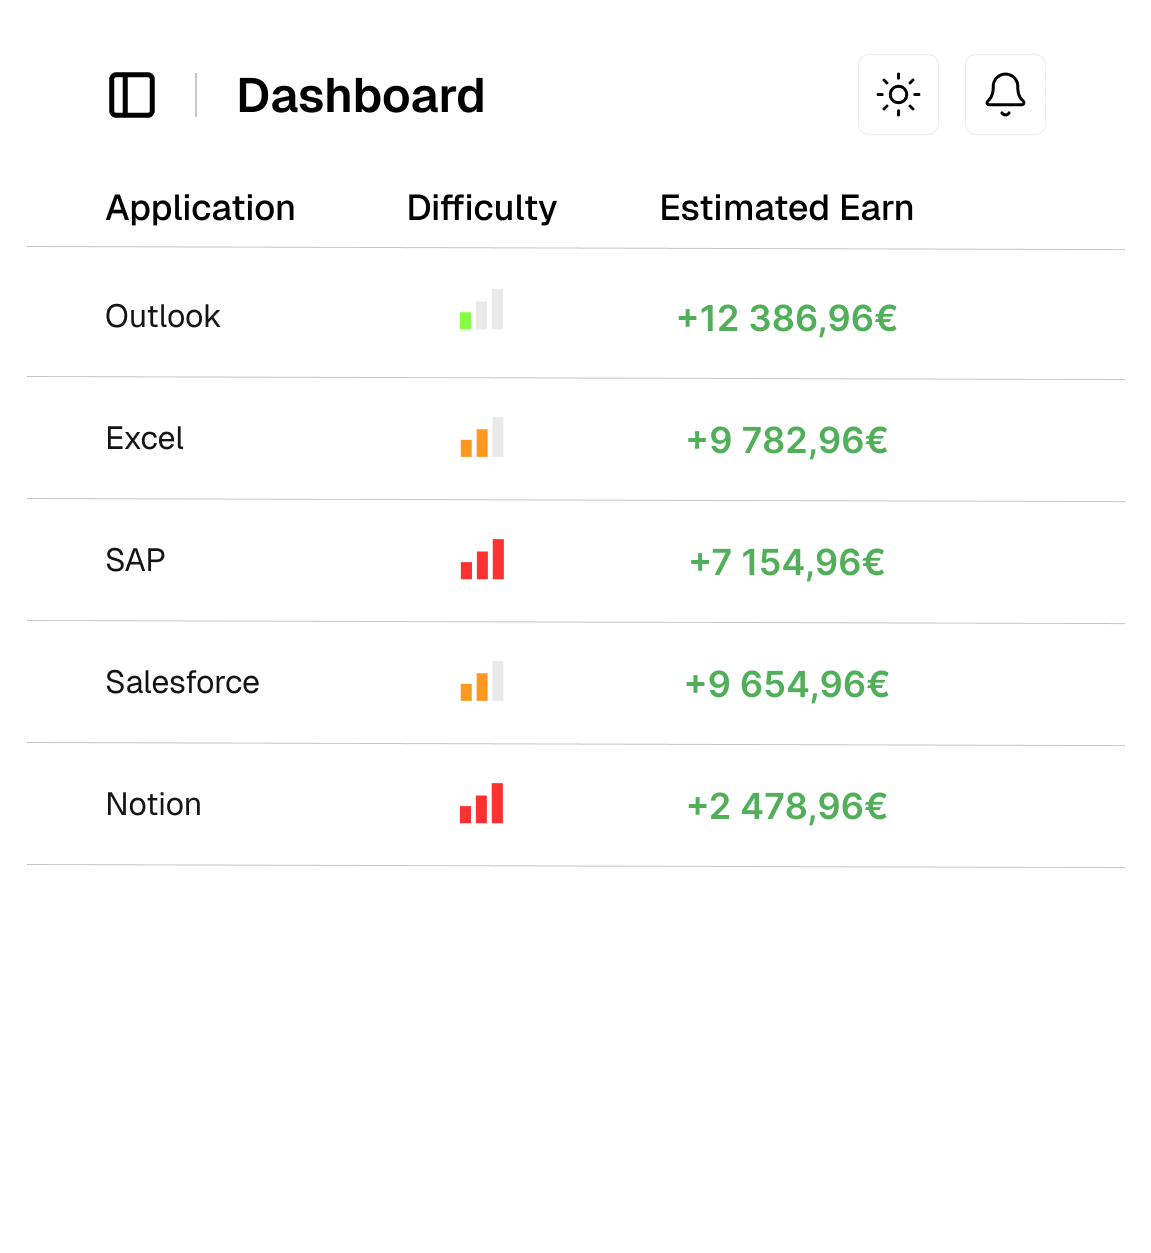Image resolution: width=1151 pixels, height=1253 pixels.
Task: Click Salesforce's orange difficulty bars icon
Action: point(481,681)
